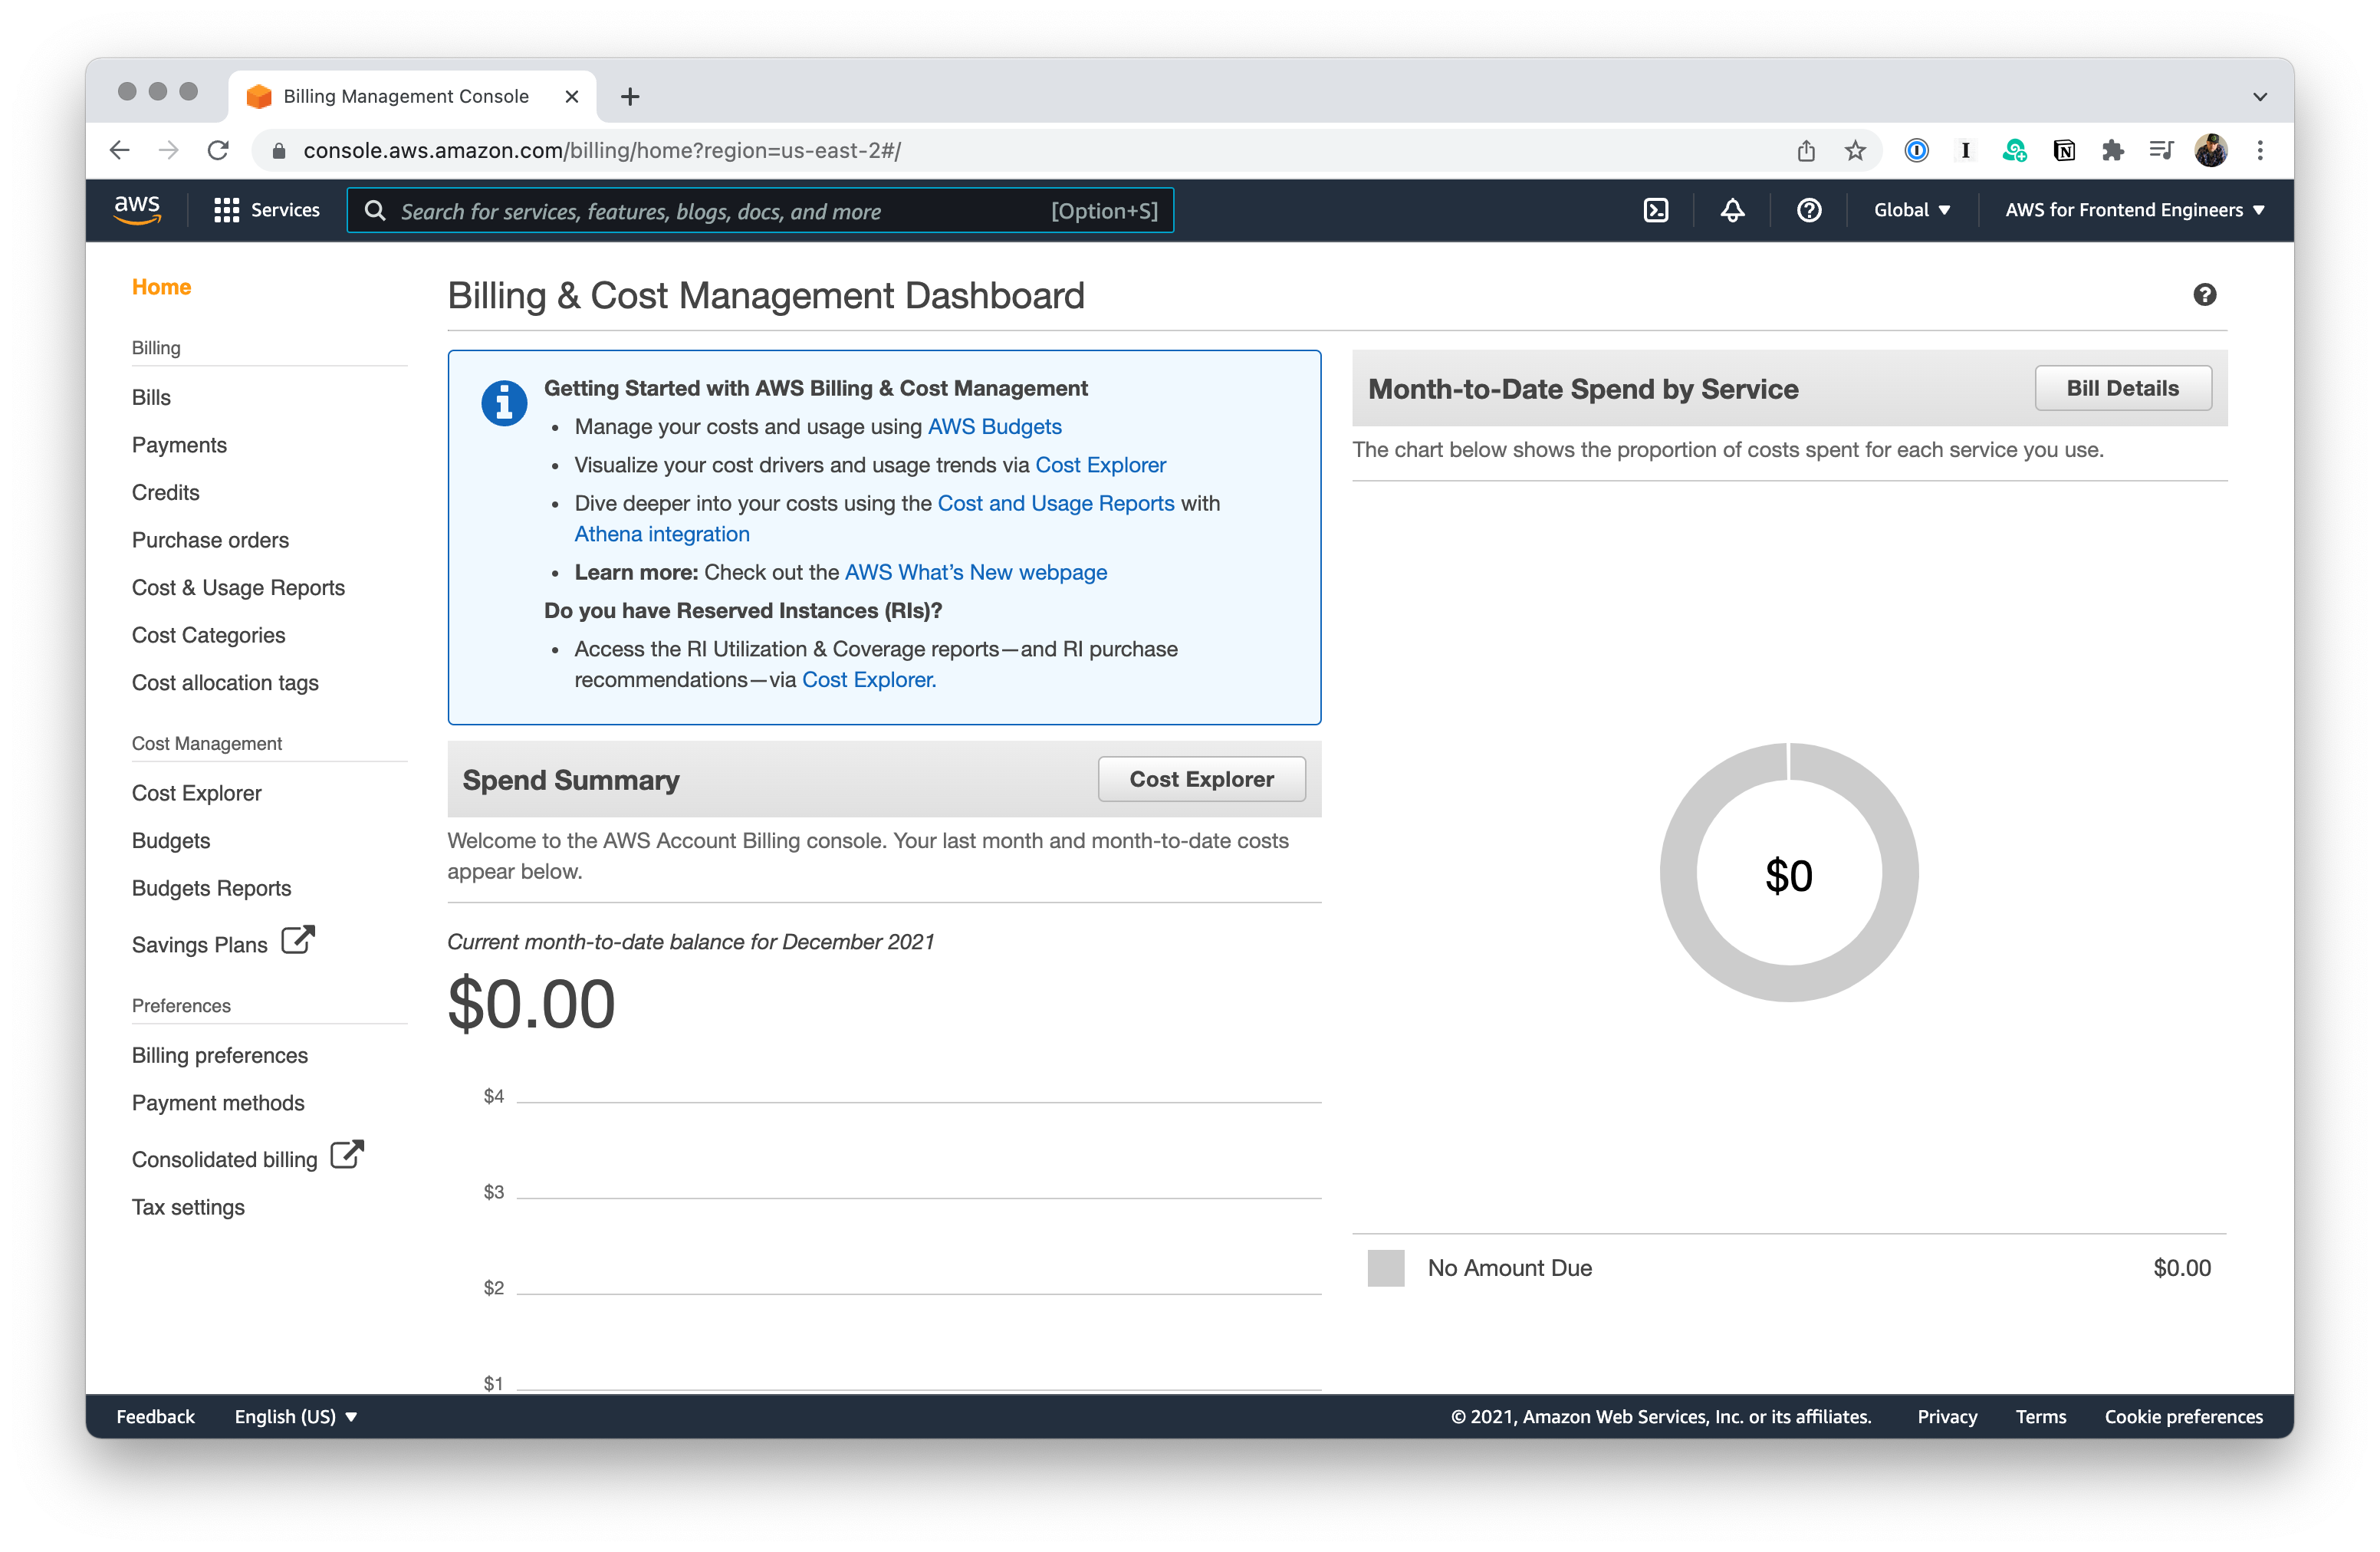
Task: Follow Cost Explorer link in usage trends bullet
Action: pyautogui.click(x=1100, y=465)
